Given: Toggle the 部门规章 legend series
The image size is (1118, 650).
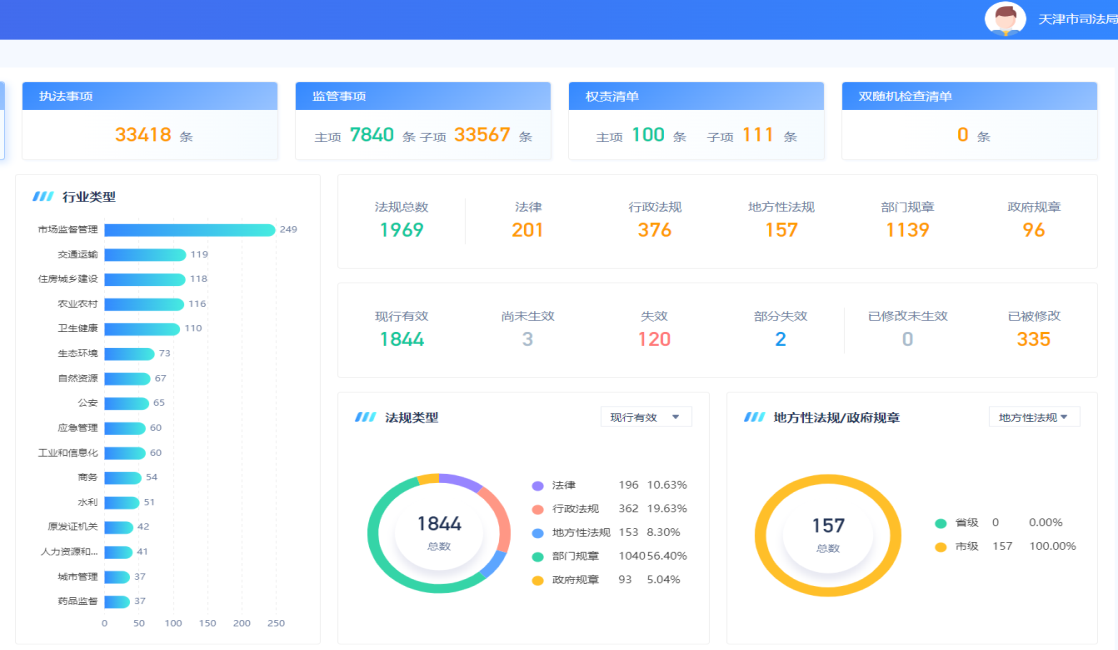Looking at the screenshot, I should coord(575,556).
